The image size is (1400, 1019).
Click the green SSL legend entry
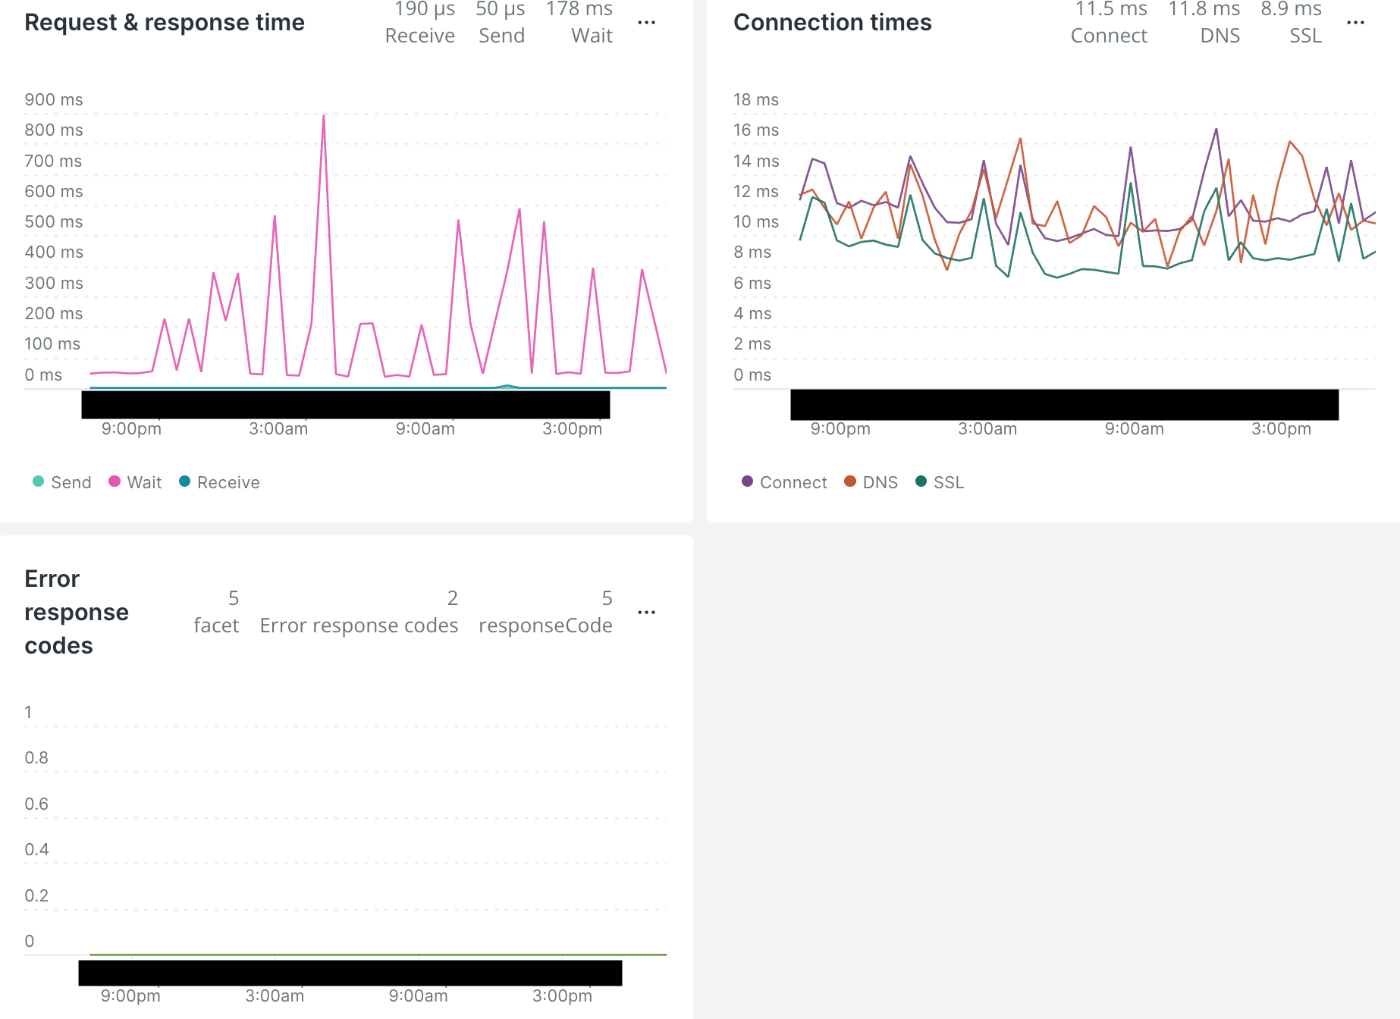(x=940, y=482)
